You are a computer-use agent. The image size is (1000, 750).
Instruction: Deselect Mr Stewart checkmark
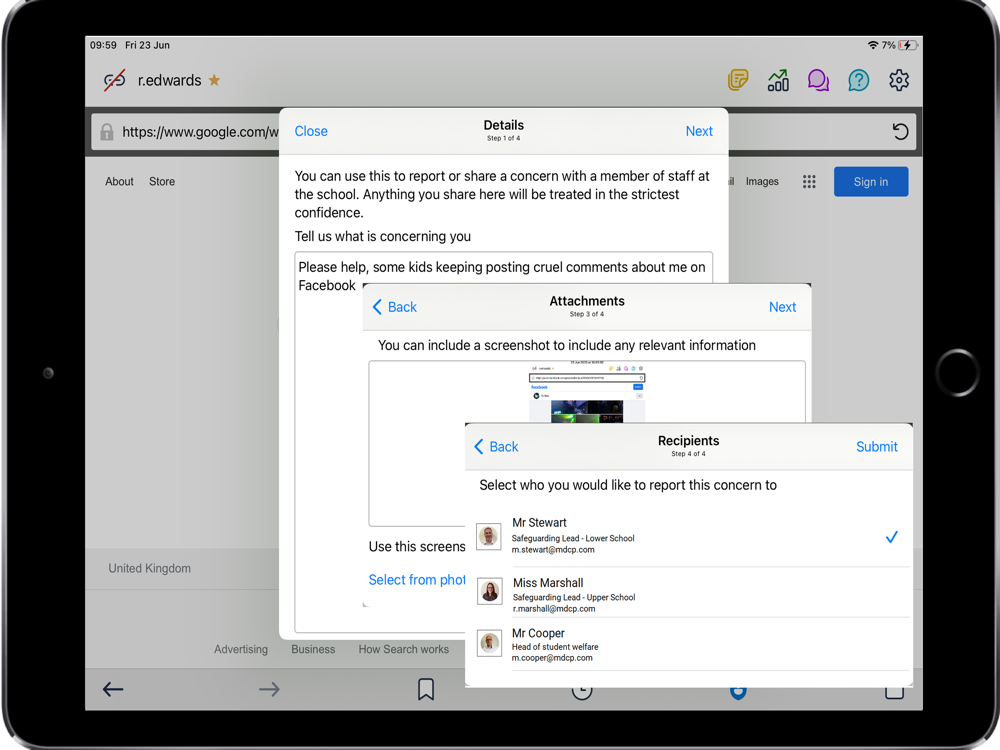892,537
